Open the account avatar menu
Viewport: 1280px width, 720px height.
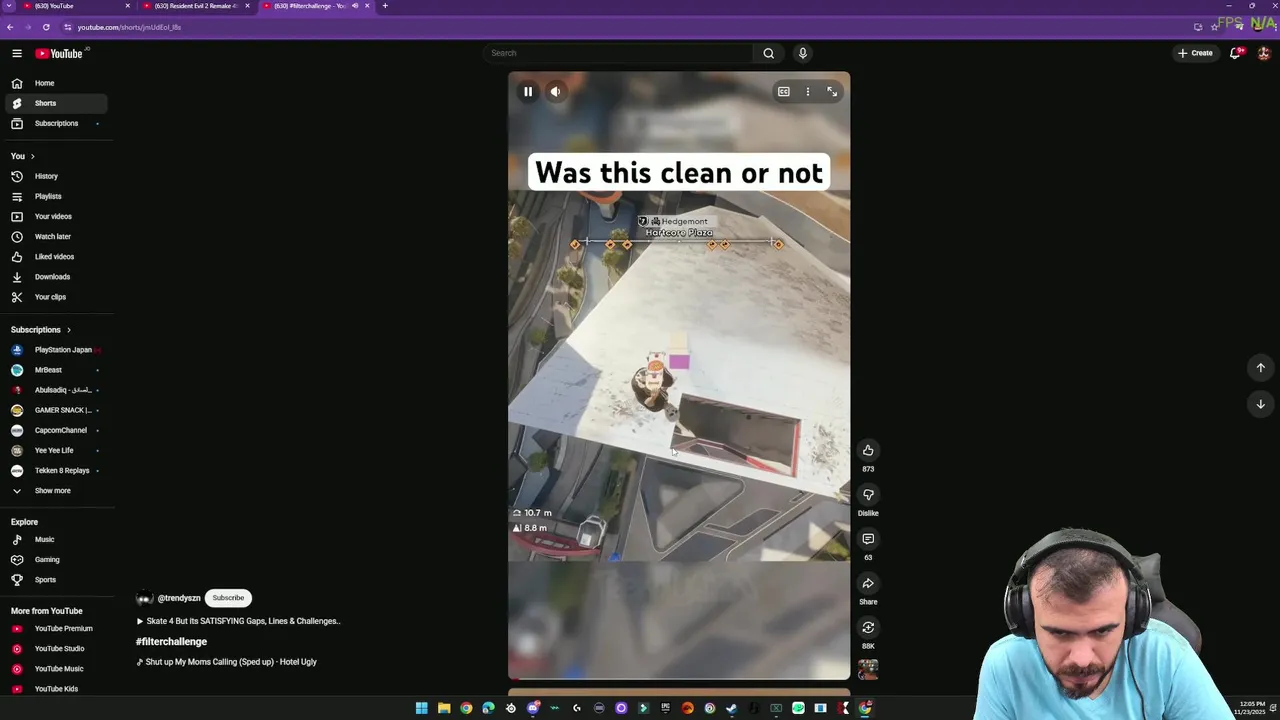point(1264,53)
